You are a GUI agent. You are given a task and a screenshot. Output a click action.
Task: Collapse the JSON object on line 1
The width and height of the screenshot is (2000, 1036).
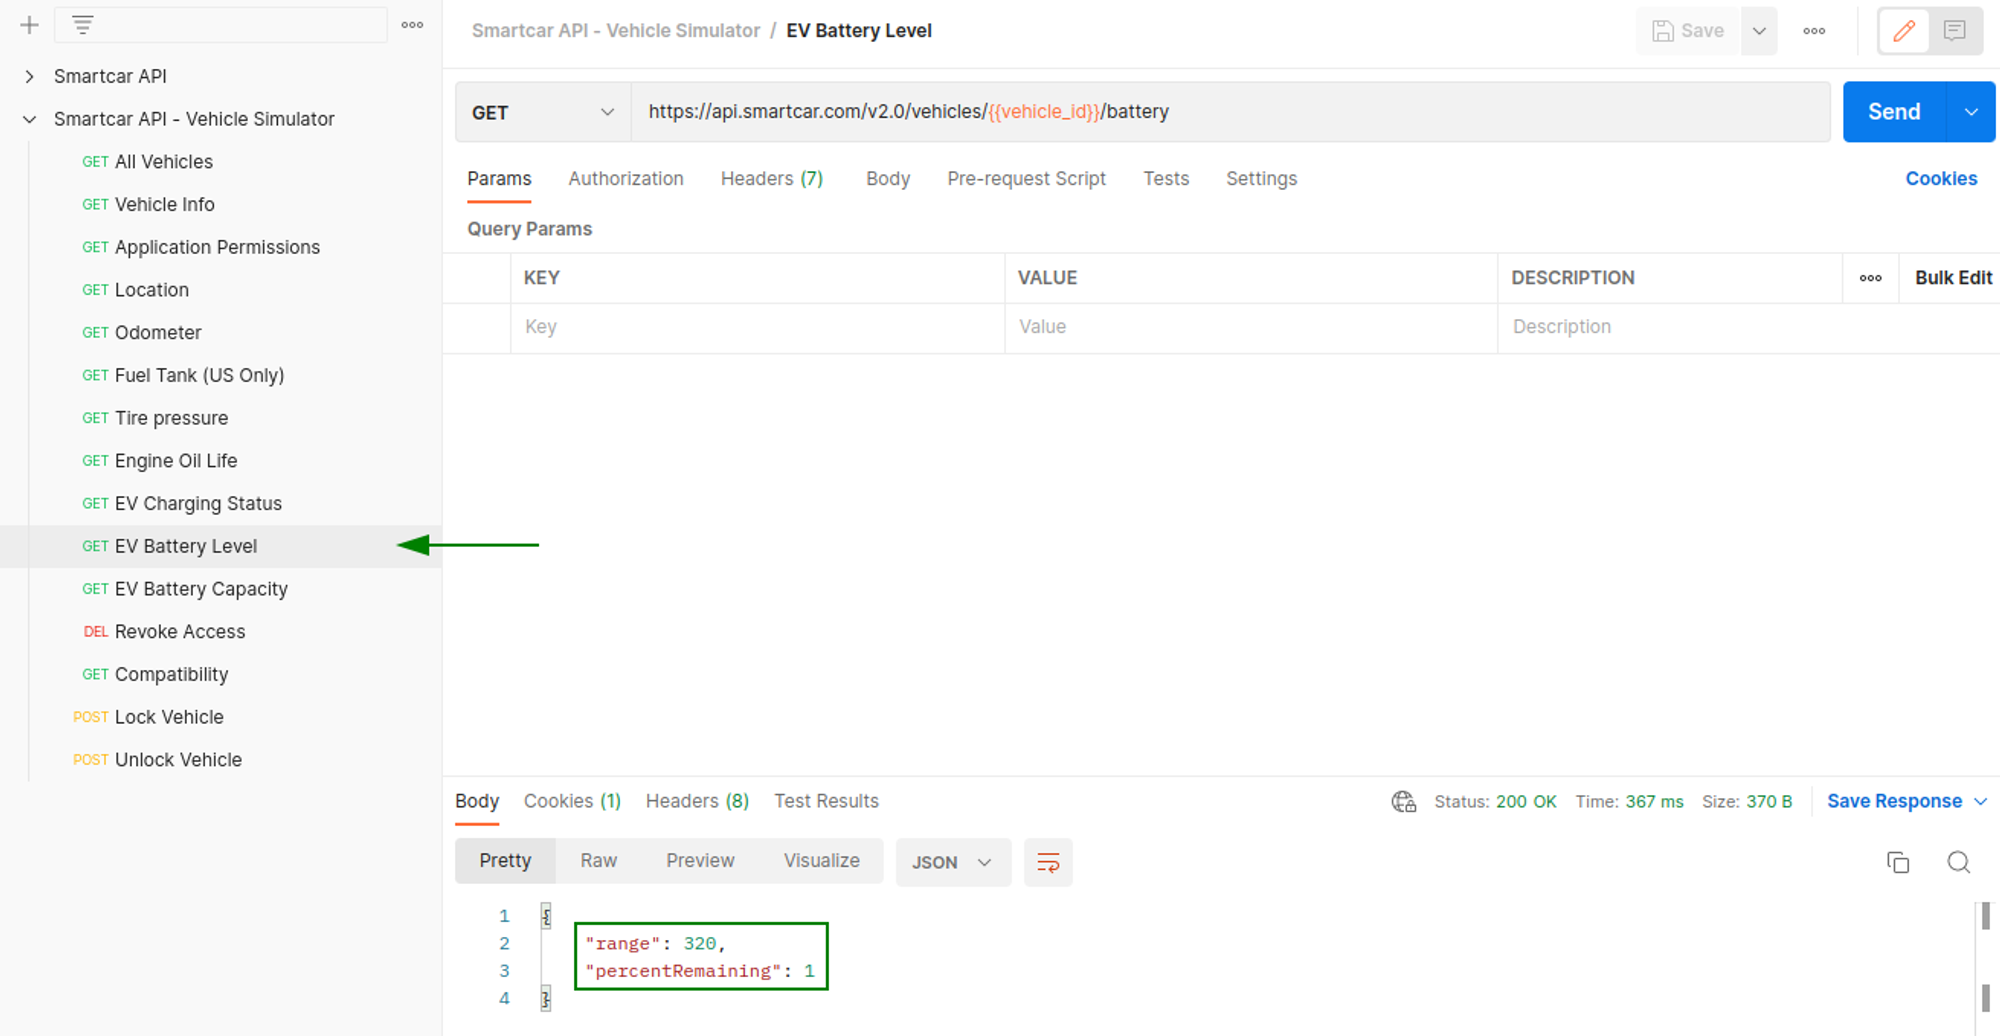[546, 916]
